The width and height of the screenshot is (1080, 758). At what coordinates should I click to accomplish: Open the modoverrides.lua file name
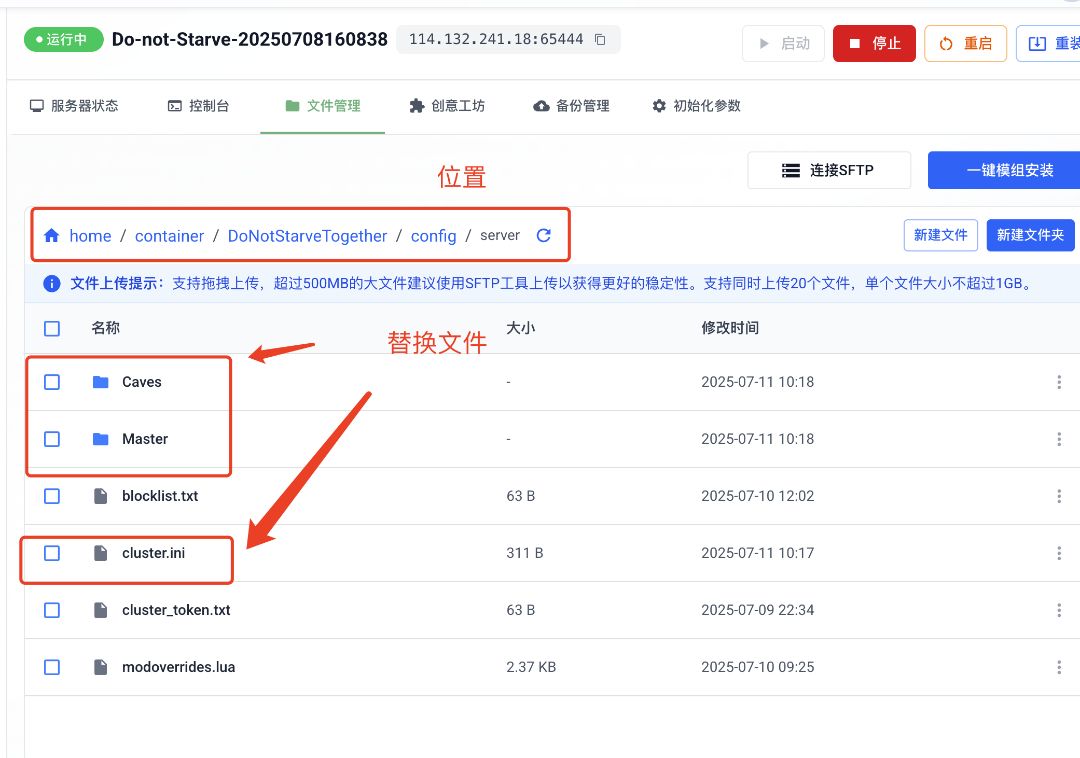pyautogui.click(x=178, y=667)
